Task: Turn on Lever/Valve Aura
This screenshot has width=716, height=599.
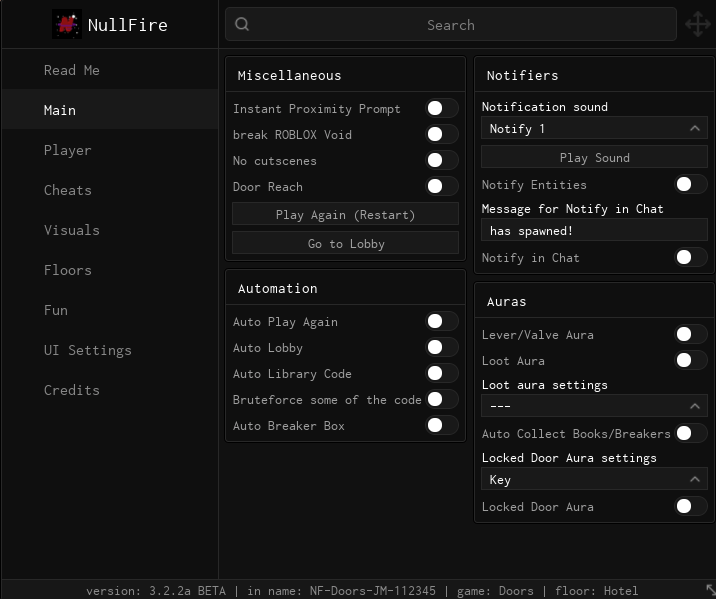Action: [690, 334]
